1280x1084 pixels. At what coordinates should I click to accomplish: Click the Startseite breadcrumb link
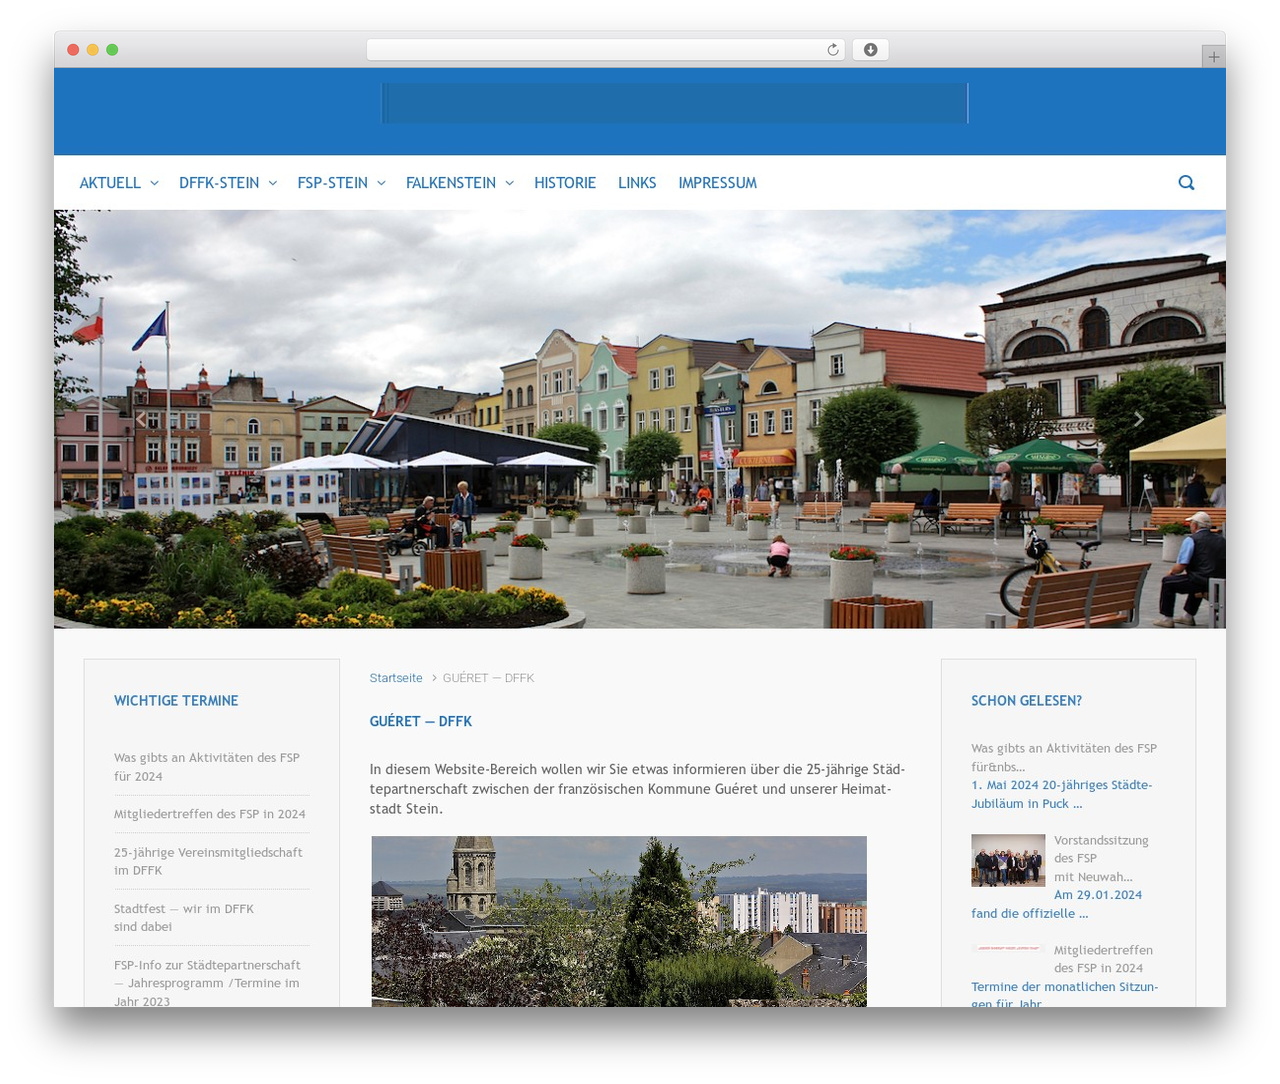coord(396,678)
